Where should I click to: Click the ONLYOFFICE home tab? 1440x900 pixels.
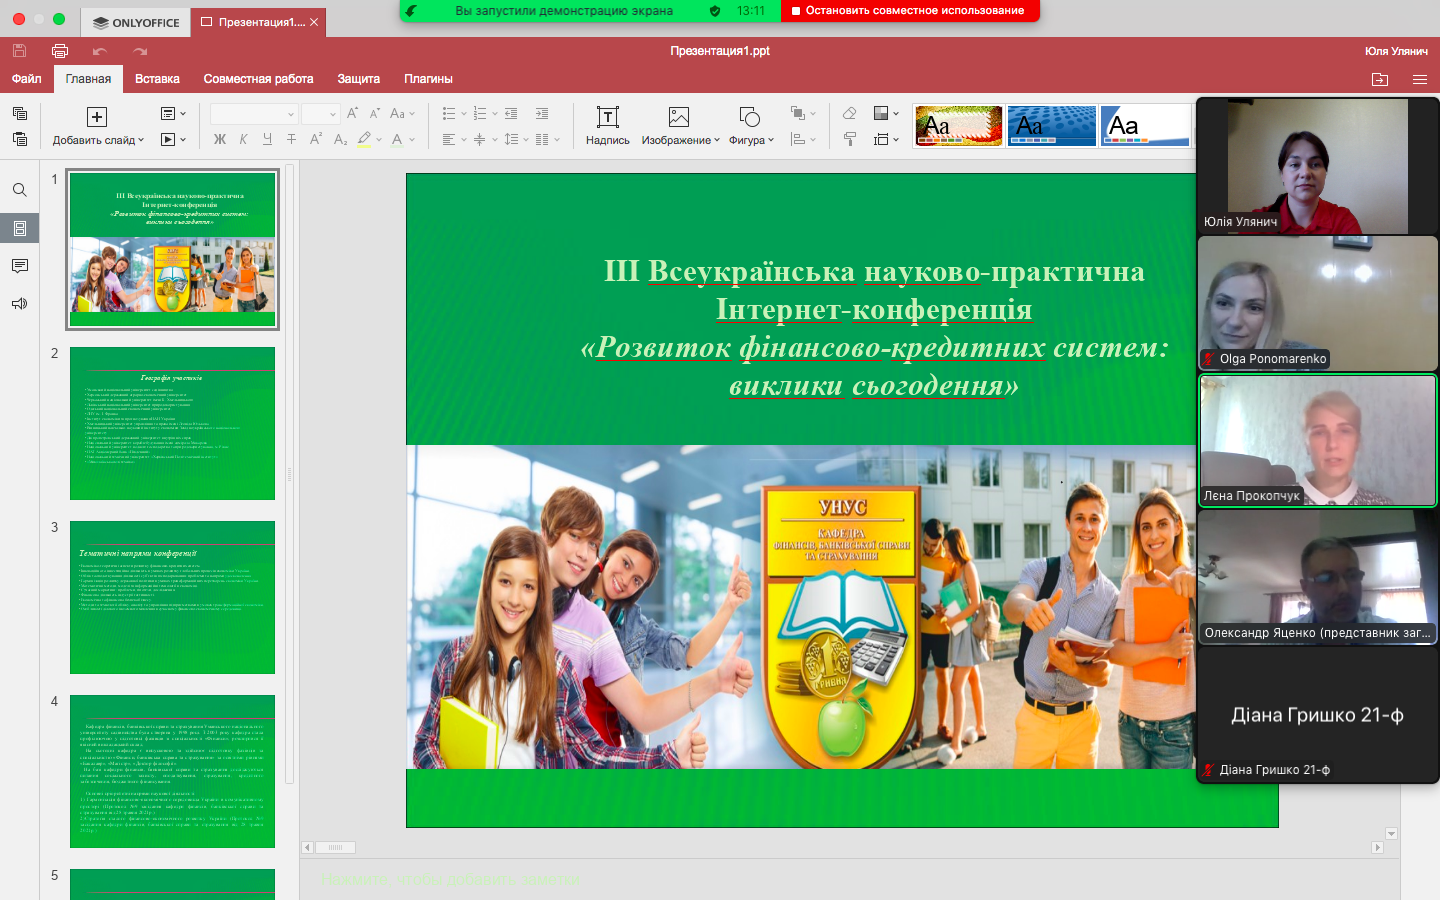tap(136, 22)
